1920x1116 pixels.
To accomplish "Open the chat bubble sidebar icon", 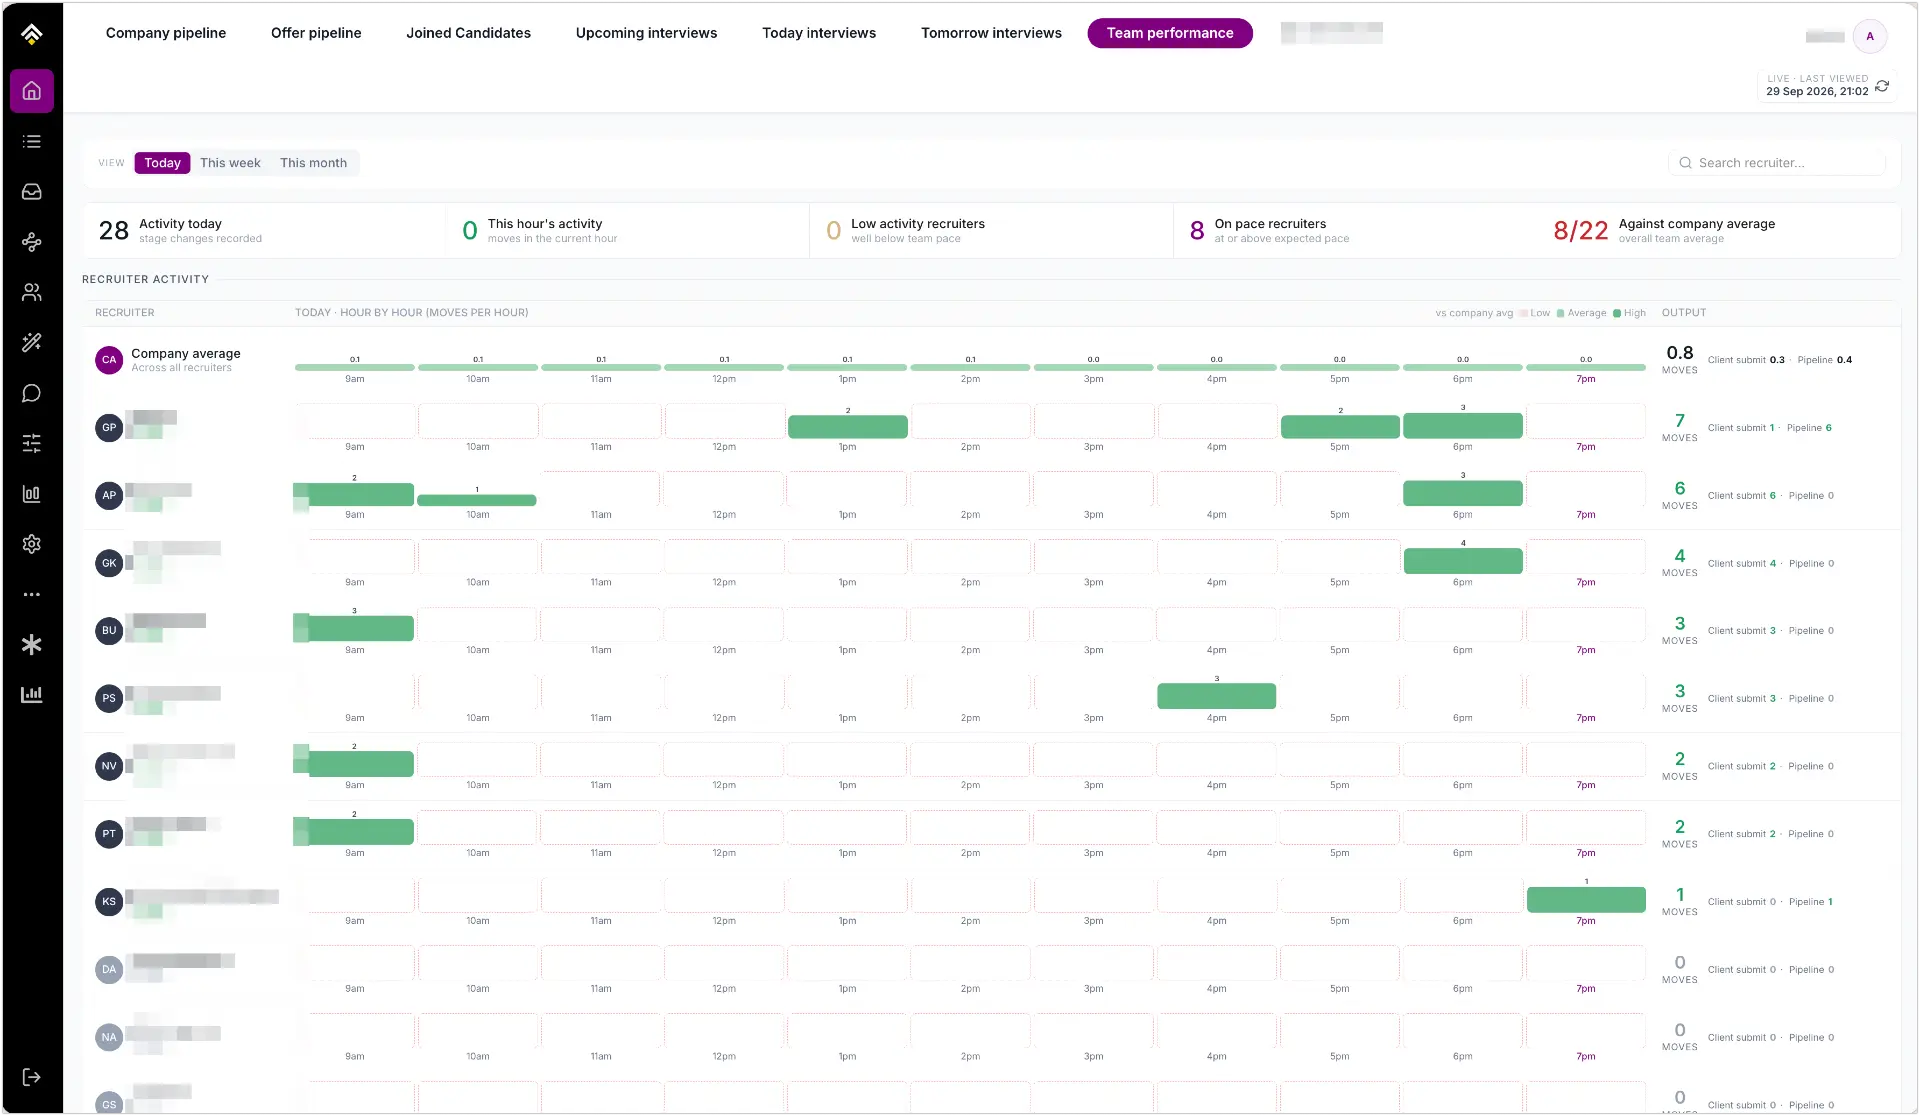I will point(32,393).
